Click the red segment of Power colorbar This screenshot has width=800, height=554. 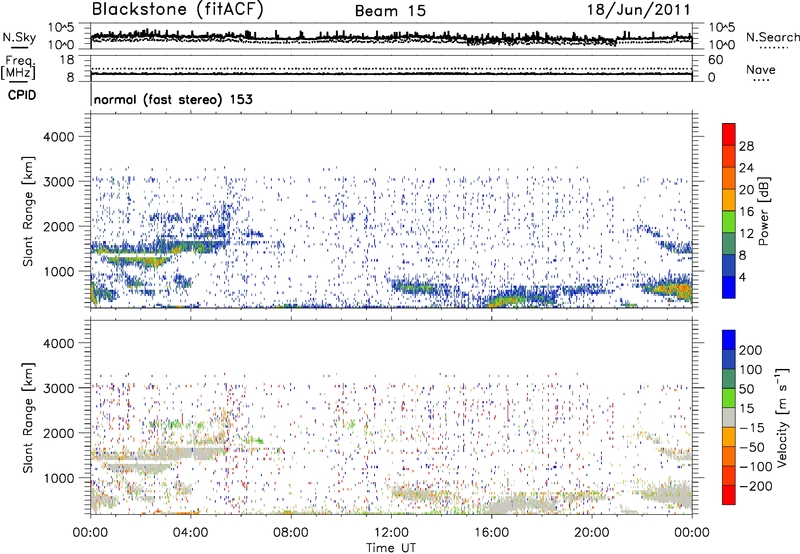729,134
